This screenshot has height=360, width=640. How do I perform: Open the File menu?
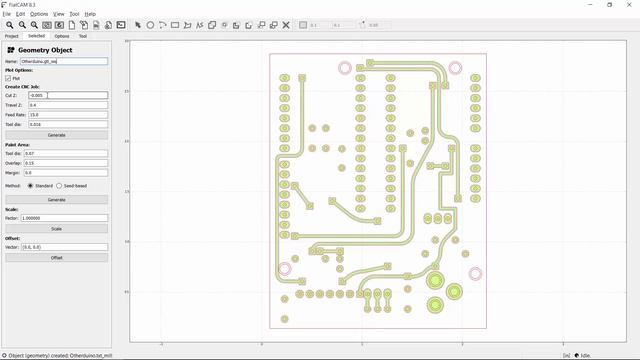coord(7,14)
